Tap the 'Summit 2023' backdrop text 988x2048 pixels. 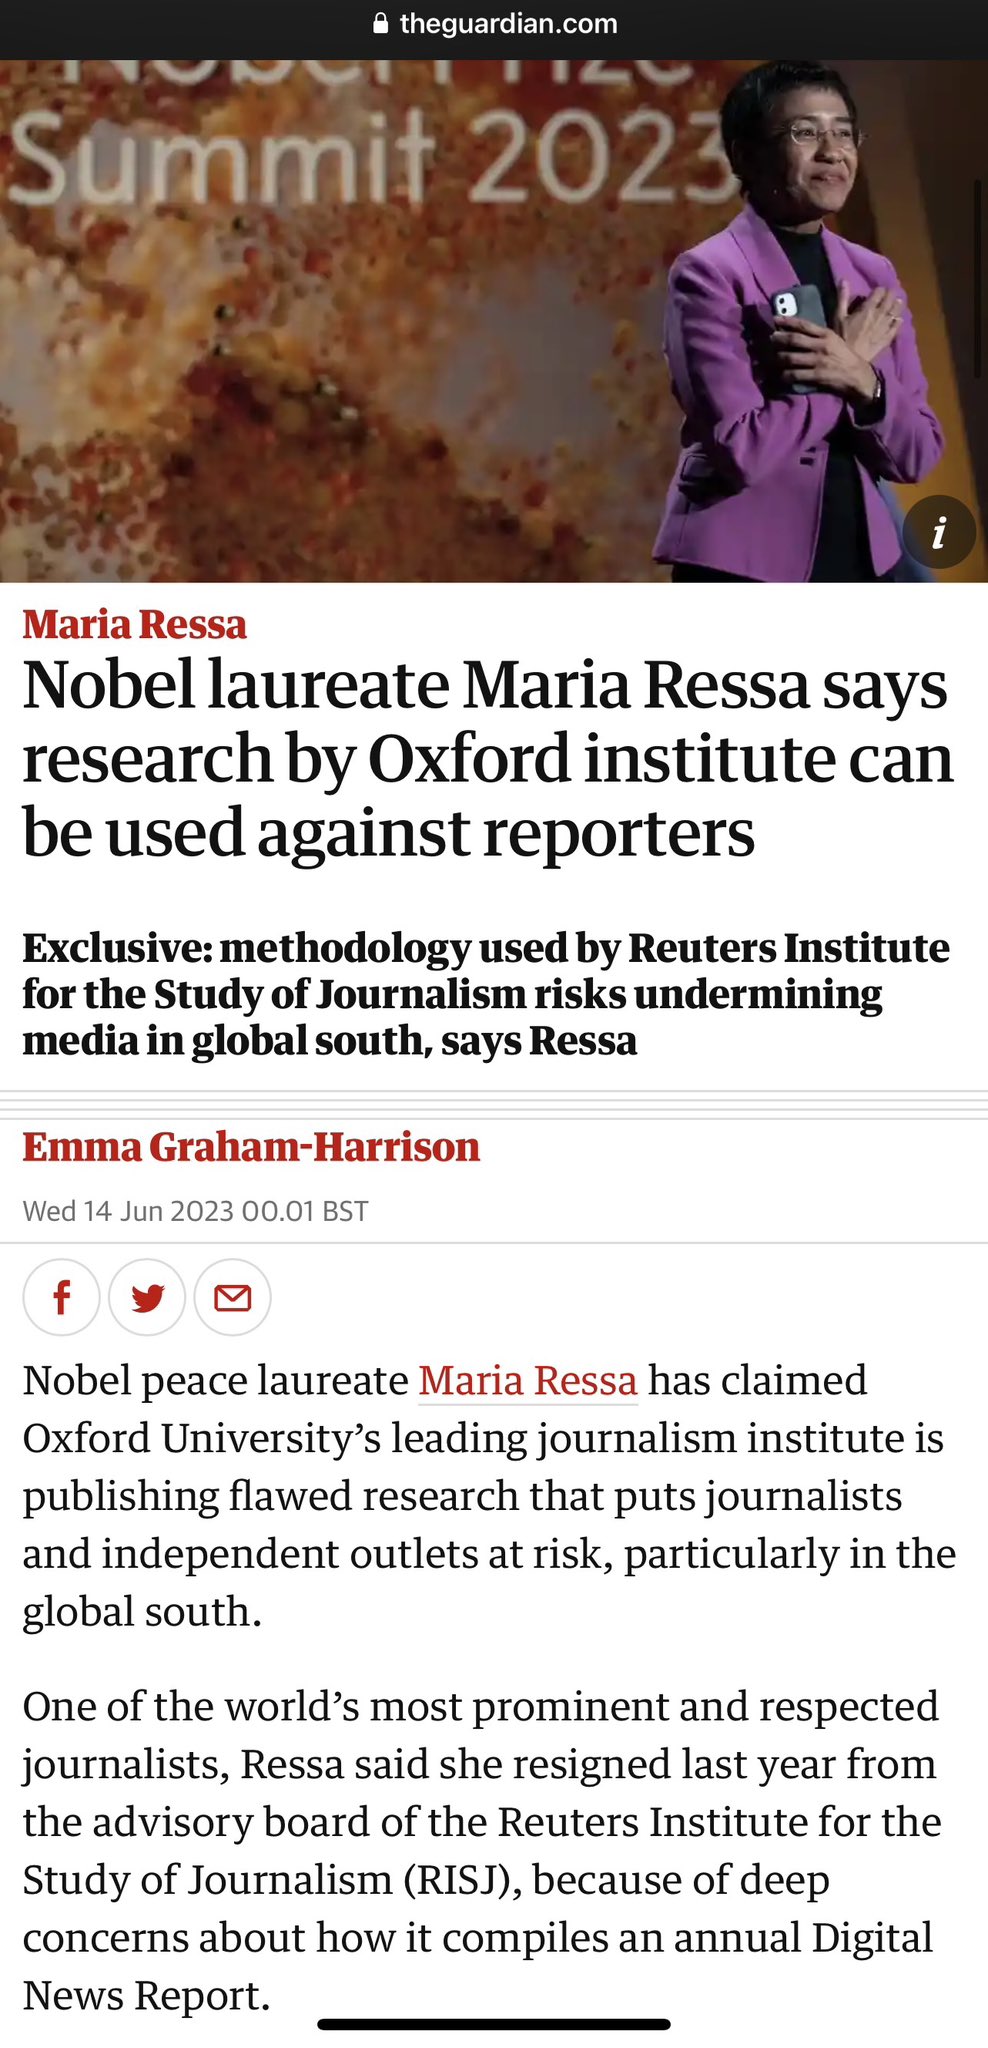click(360, 160)
